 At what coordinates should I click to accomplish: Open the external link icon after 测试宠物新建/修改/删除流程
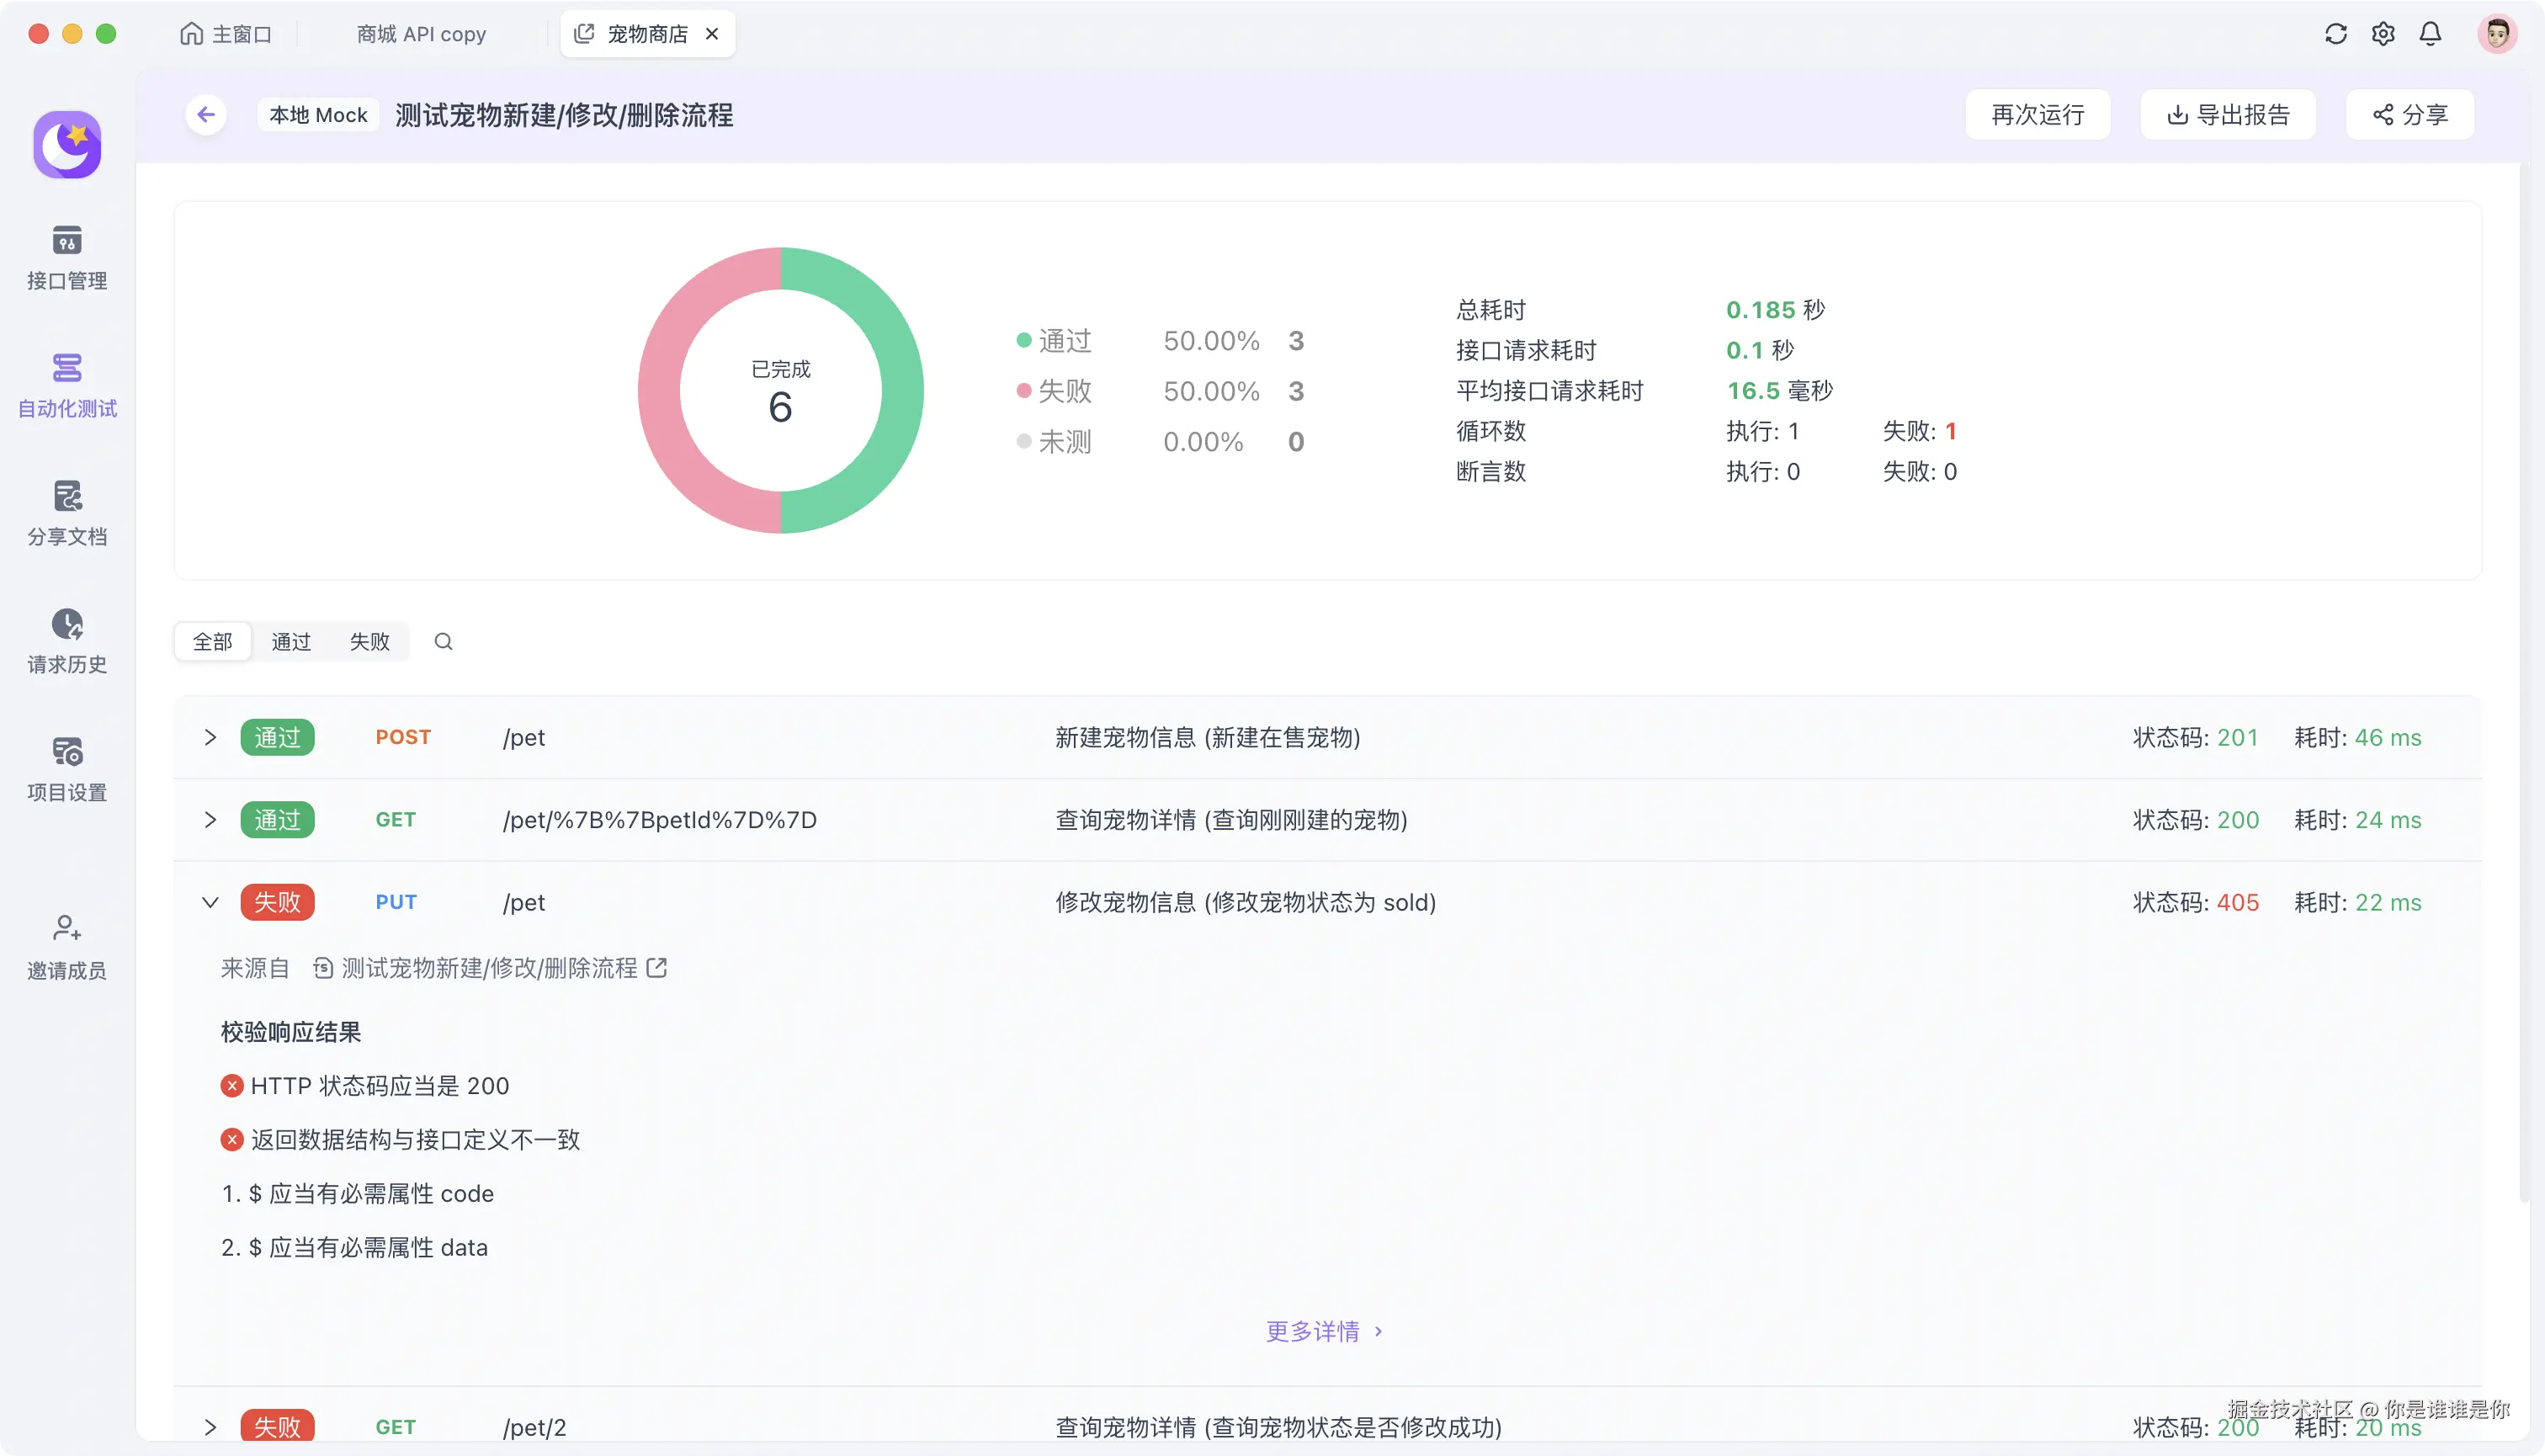657,968
